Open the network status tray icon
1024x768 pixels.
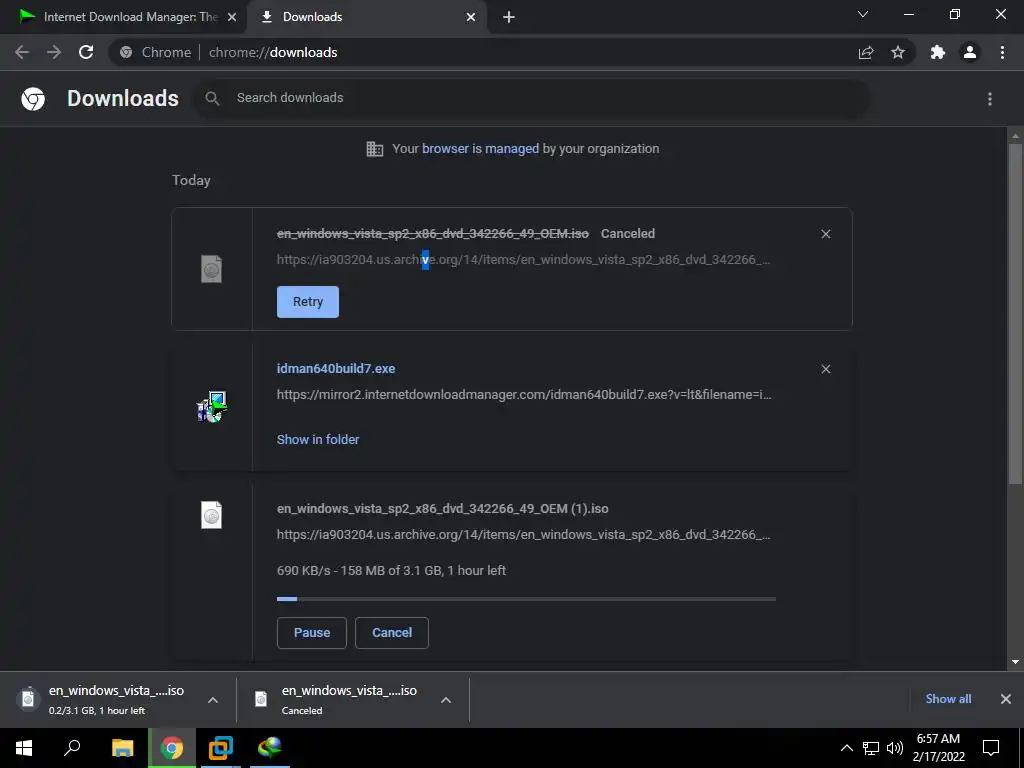click(871, 748)
